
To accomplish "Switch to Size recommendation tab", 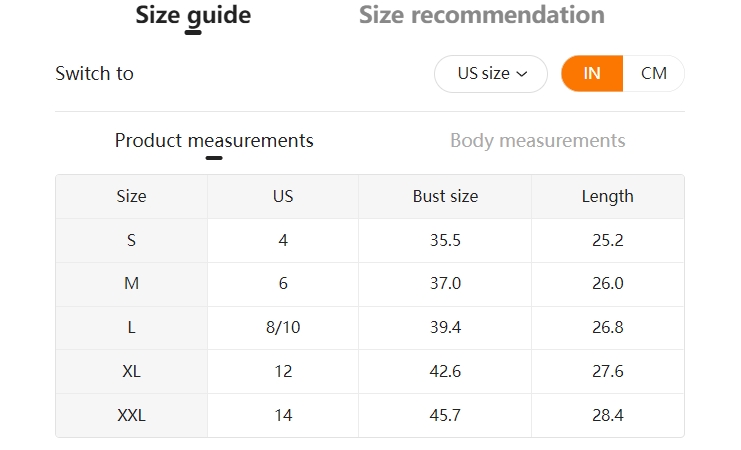I will (482, 15).
